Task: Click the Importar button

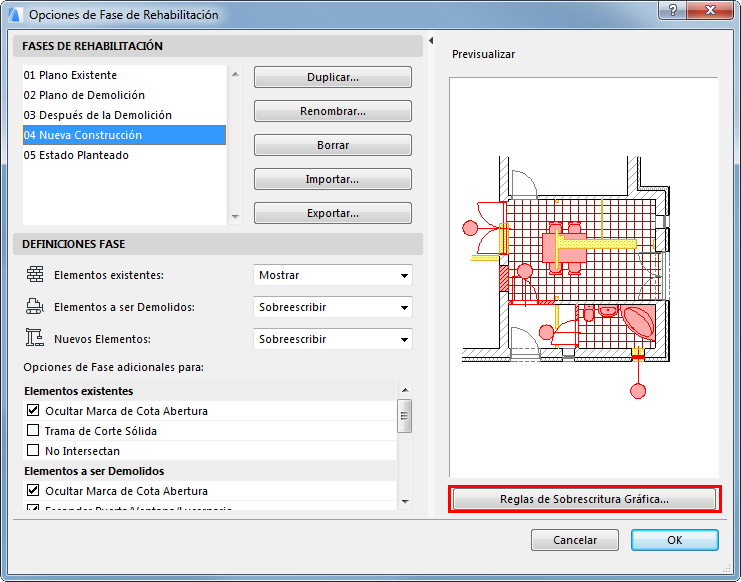Action: click(x=333, y=179)
